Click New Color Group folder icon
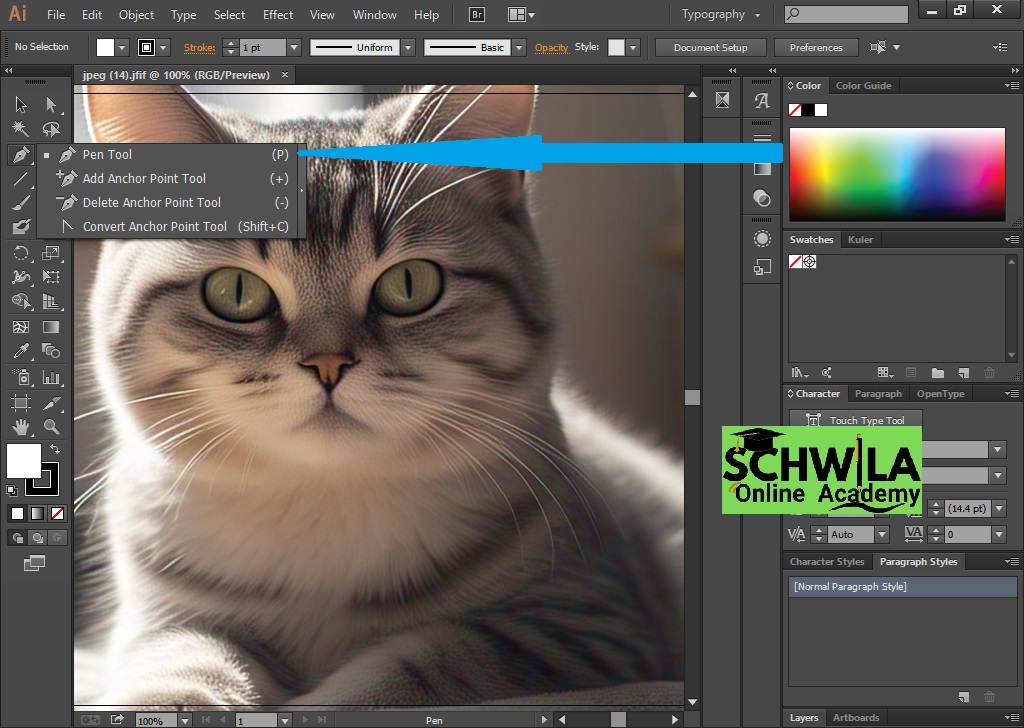 pos(938,373)
